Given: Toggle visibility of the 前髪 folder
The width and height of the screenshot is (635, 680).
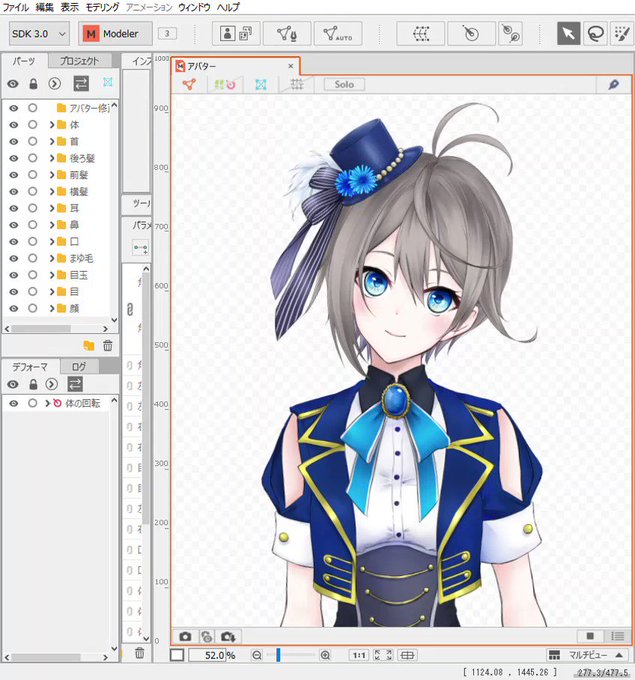Looking at the screenshot, I should pyautogui.click(x=14, y=175).
